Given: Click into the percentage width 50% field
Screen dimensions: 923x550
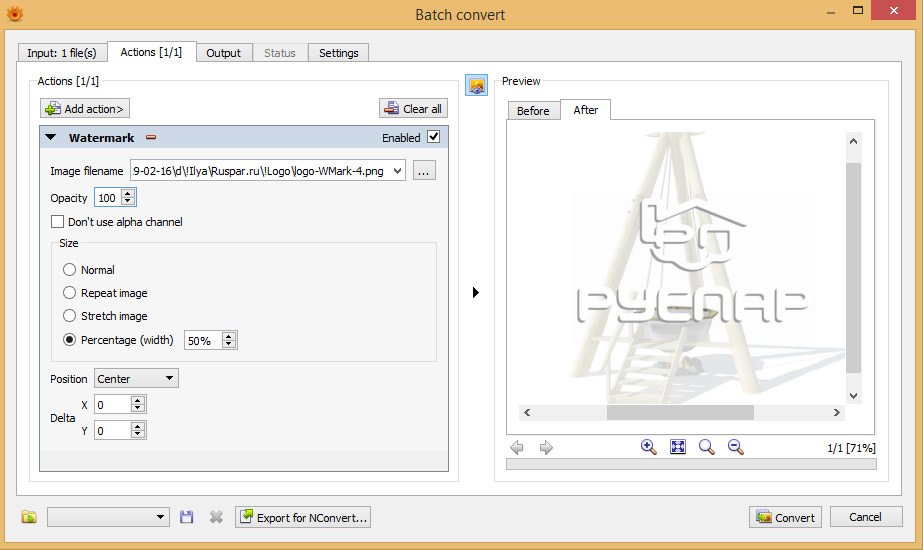Looking at the screenshot, I should pyautogui.click(x=203, y=340).
